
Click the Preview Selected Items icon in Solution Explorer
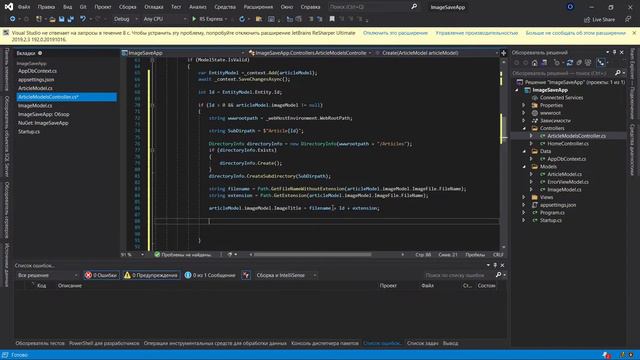point(601,63)
